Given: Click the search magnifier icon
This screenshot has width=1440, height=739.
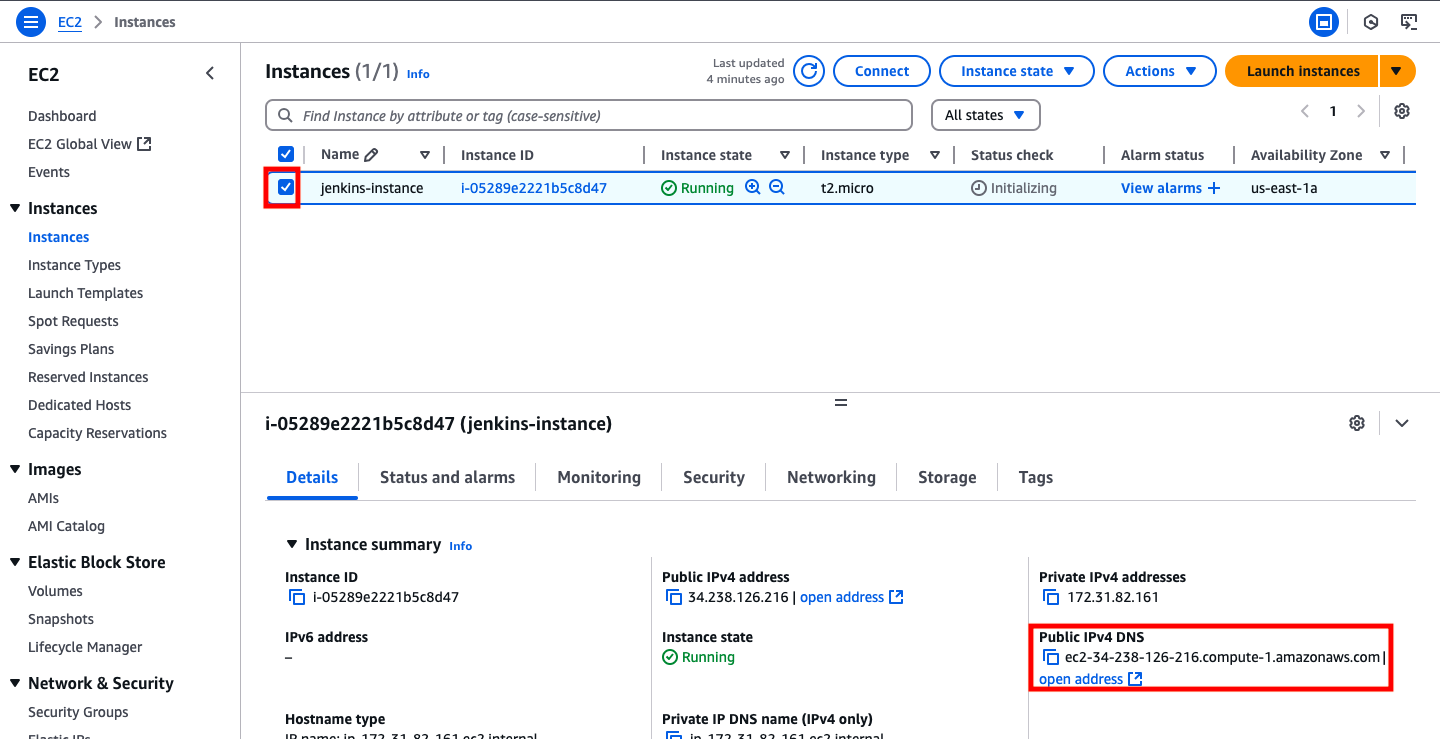Looking at the screenshot, I should [285, 116].
